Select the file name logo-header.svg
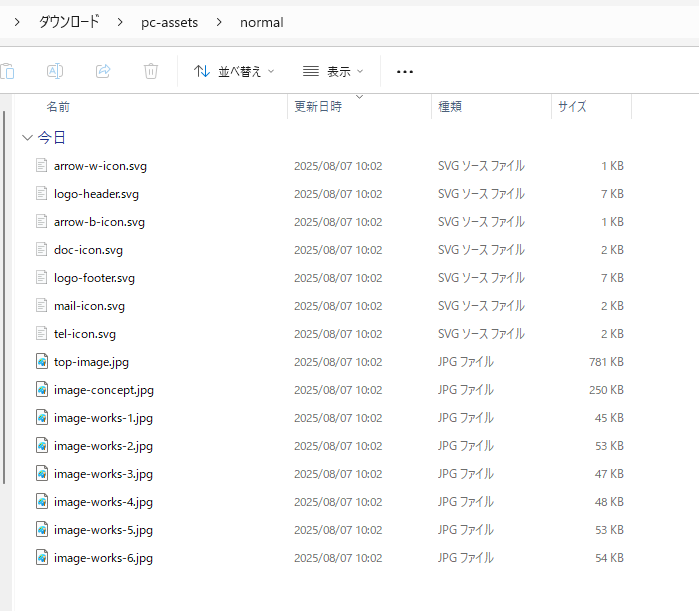699x611 pixels. click(96, 194)
